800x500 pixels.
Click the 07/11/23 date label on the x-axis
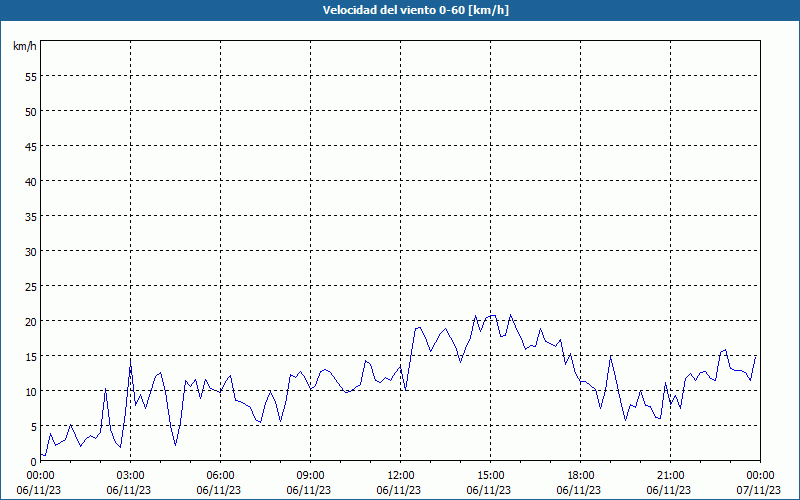(x=759, y=490)
